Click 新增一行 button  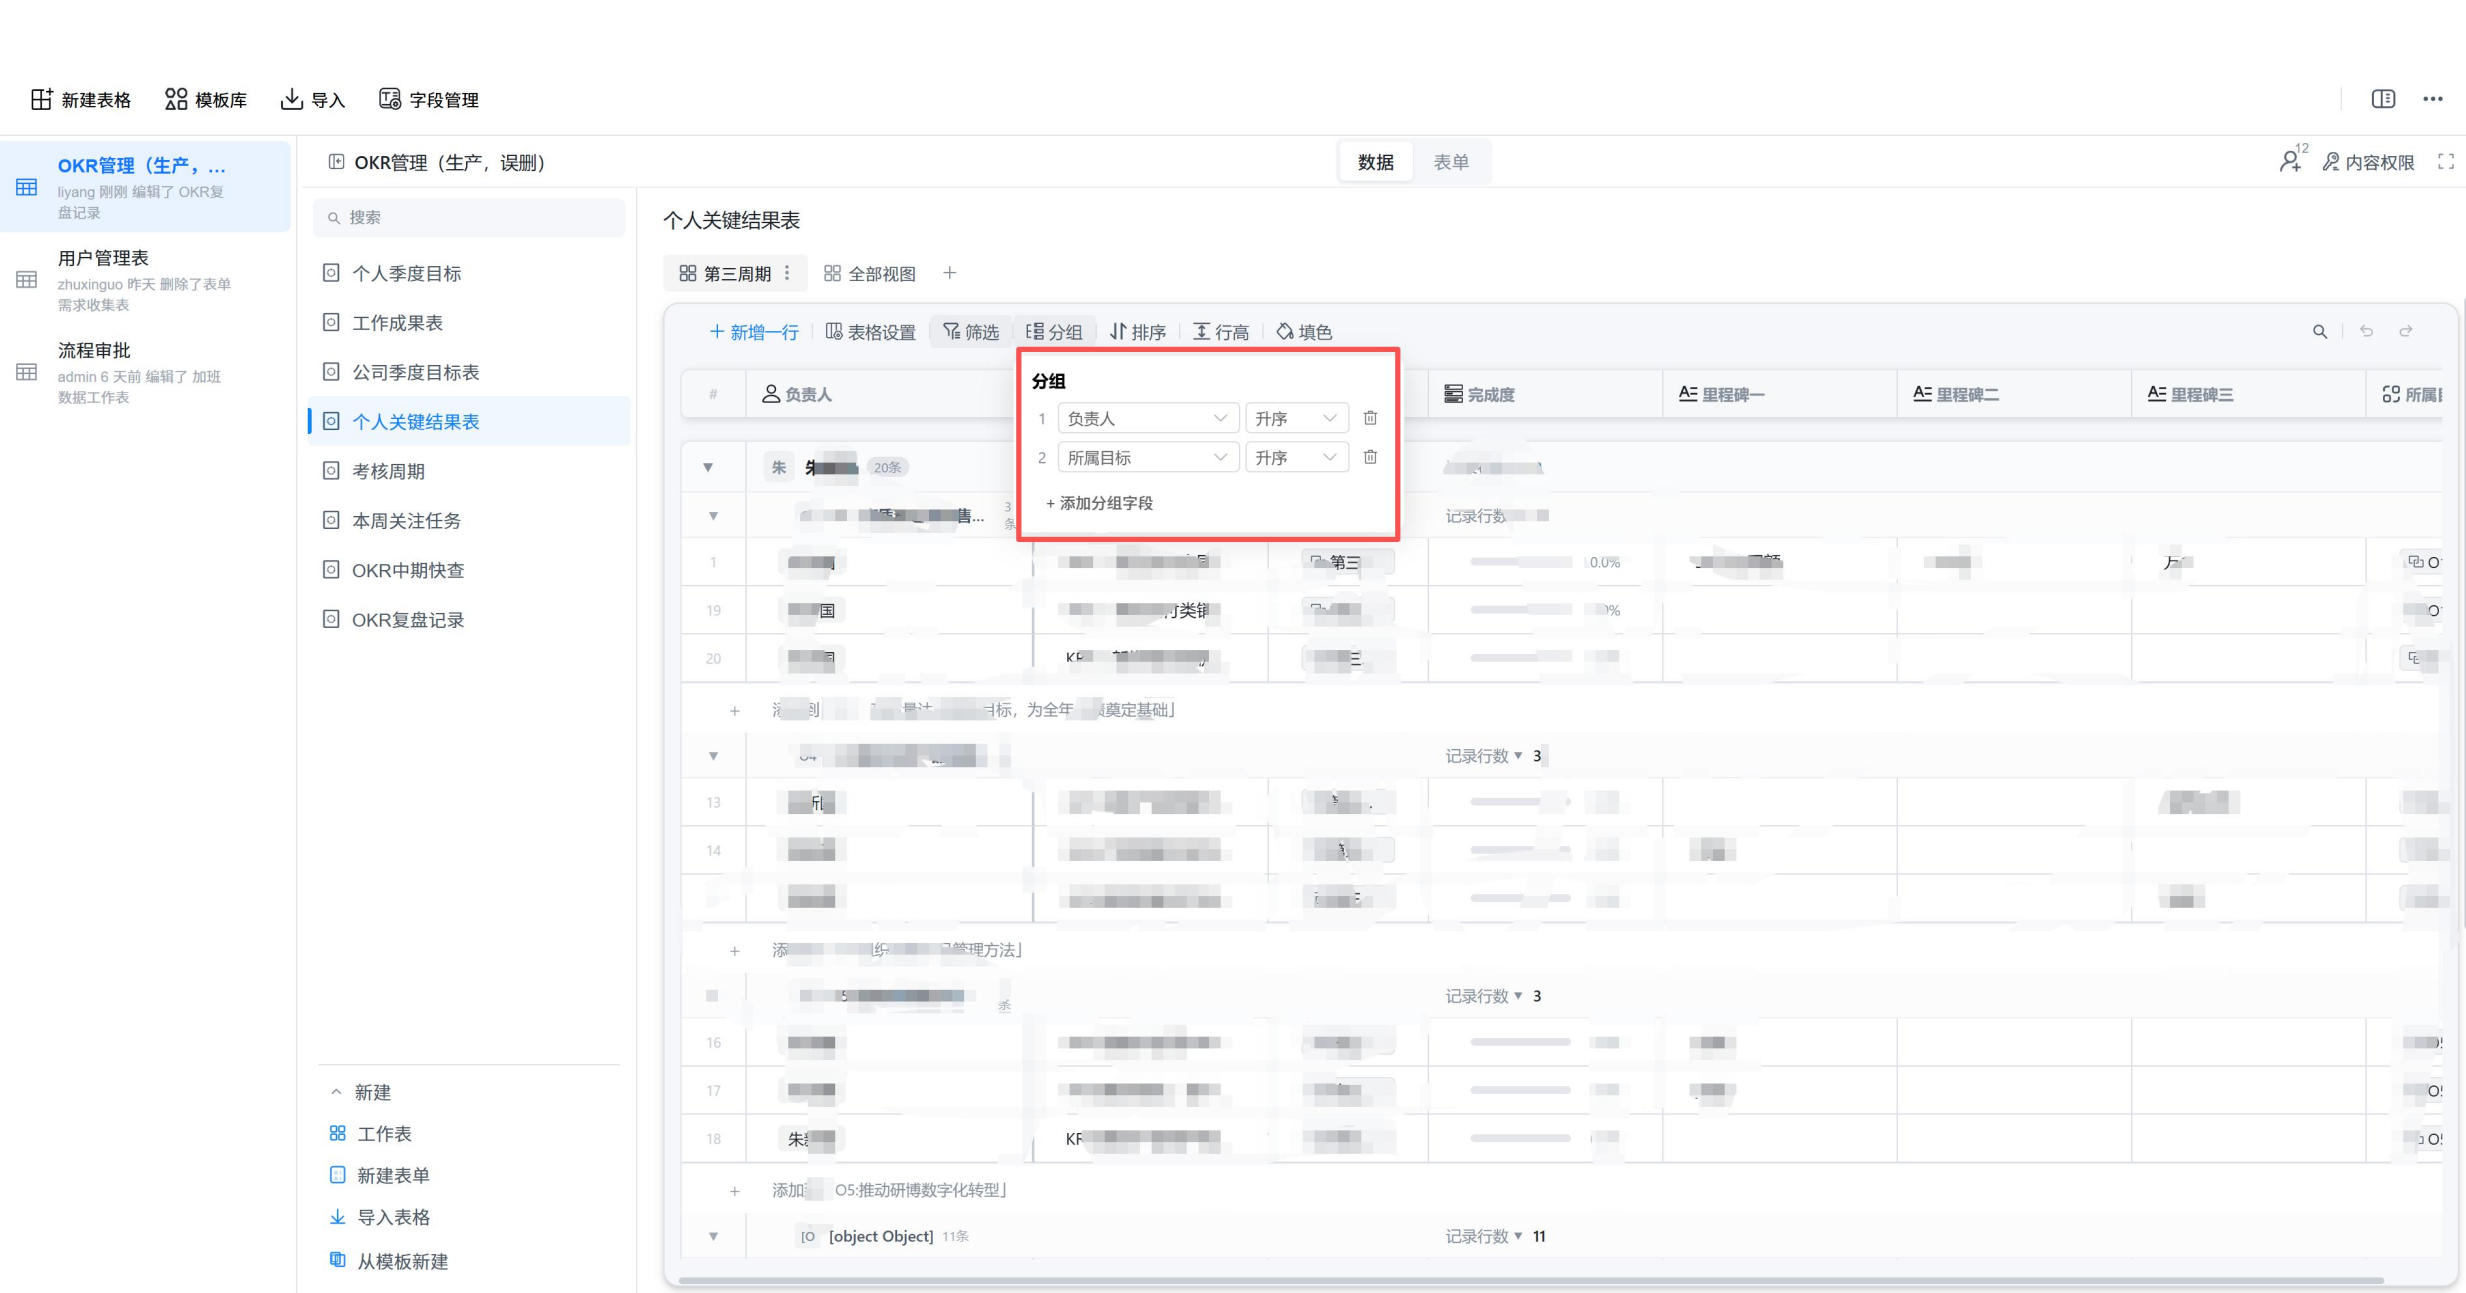coord(754,332)
